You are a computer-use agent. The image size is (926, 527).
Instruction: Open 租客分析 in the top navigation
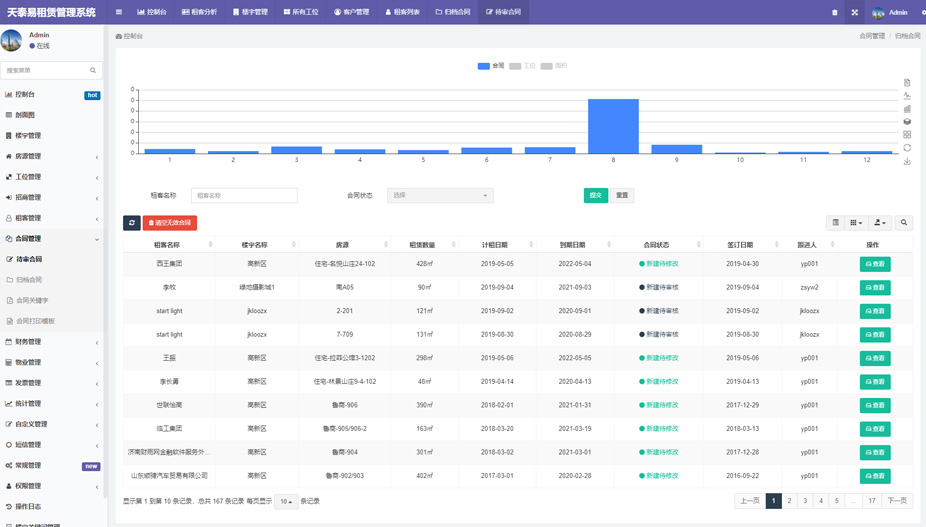pyautogui.click(x=200, y=12)
